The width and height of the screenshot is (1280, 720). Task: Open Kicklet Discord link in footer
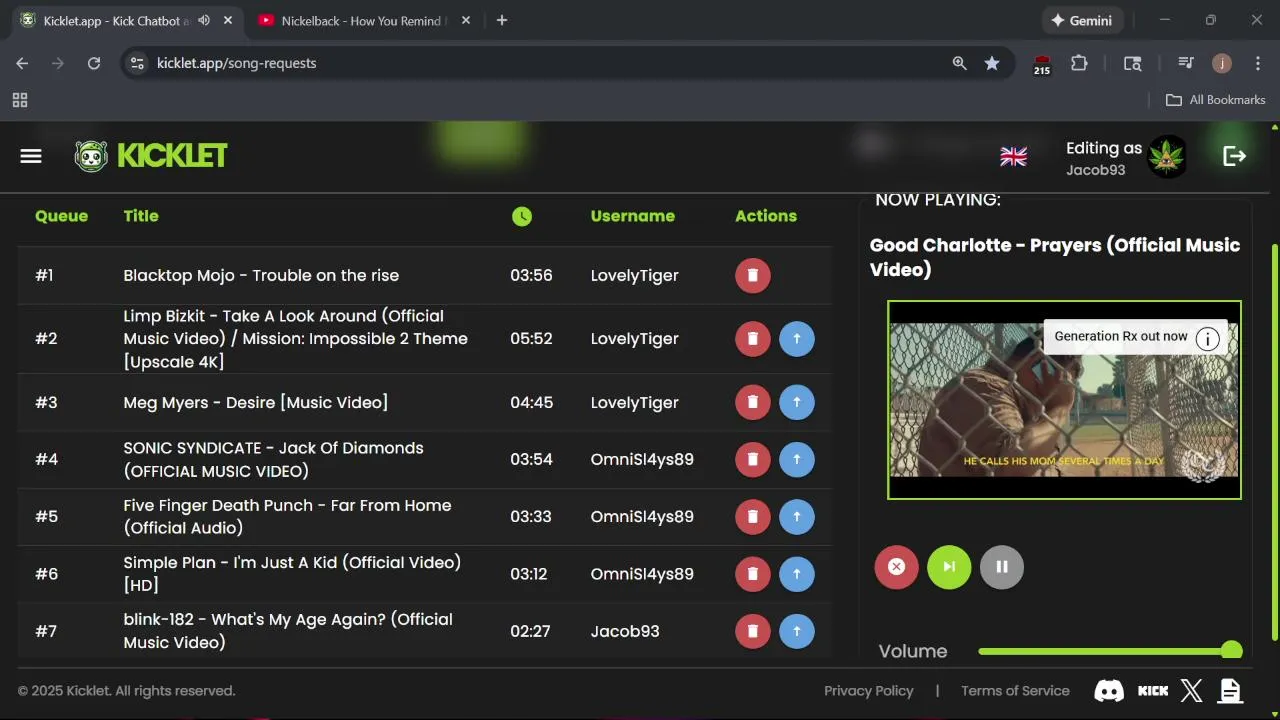pyautogui.click(x=1109, y=690)
